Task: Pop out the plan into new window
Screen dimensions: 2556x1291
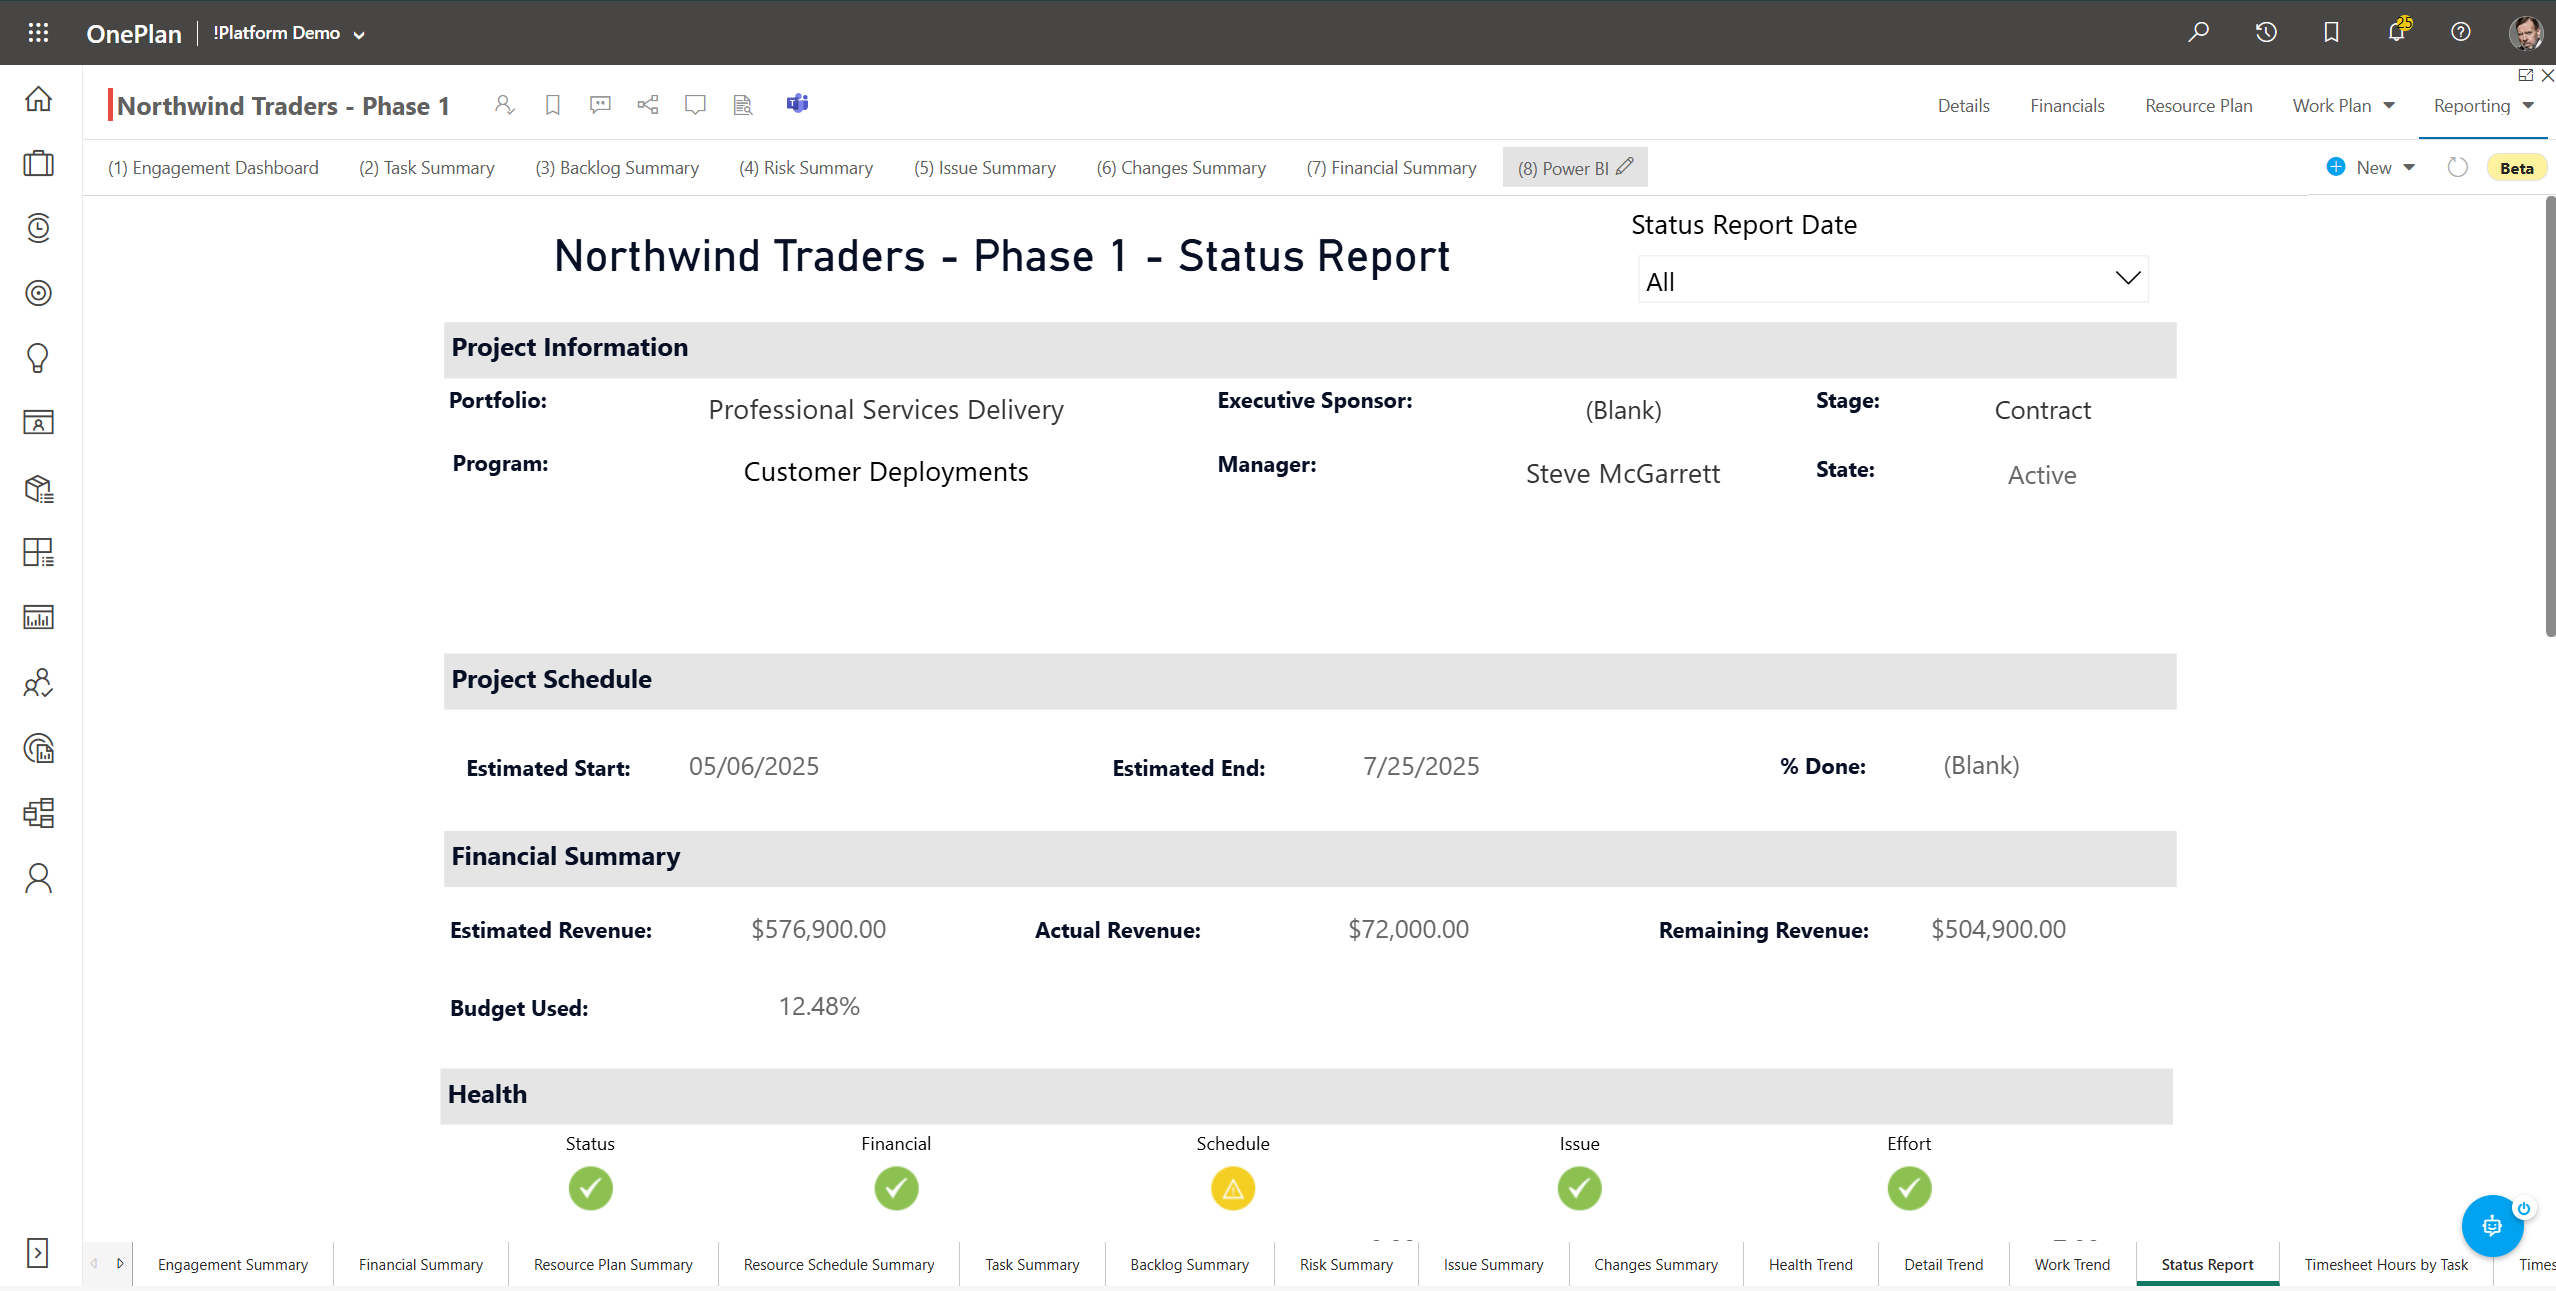Action: point(2525,75)
